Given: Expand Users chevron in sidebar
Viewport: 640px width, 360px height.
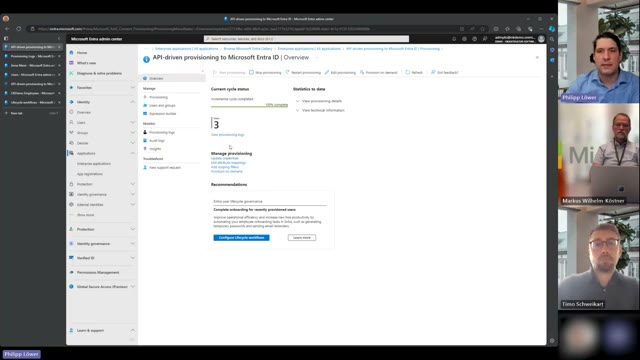Looking at the screenshot, I should [133, 122].
